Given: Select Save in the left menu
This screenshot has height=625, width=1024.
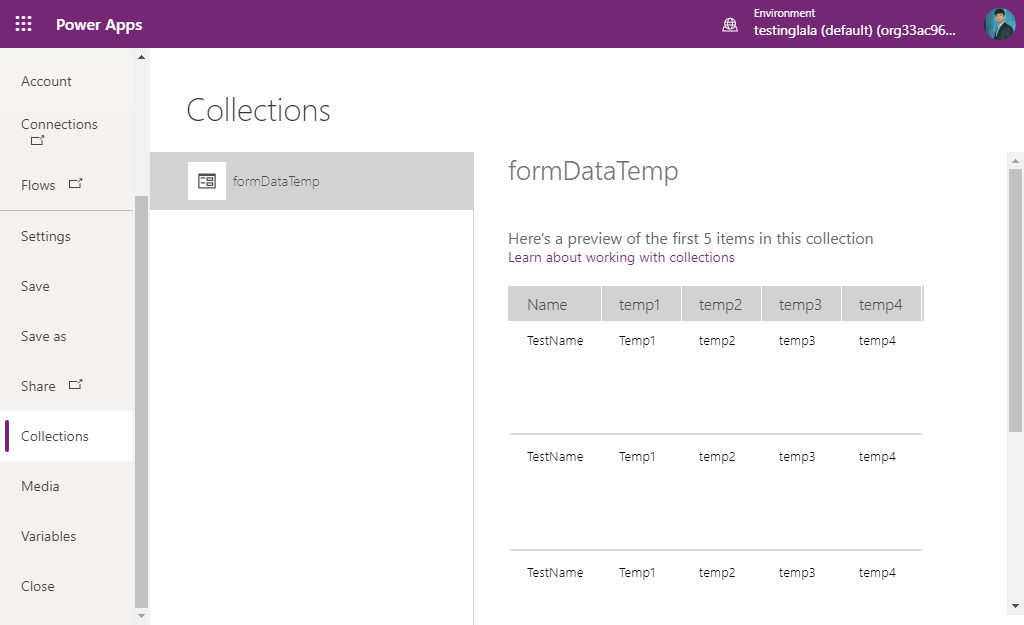Looking at the screenshot, I should [x=67, y=286].
